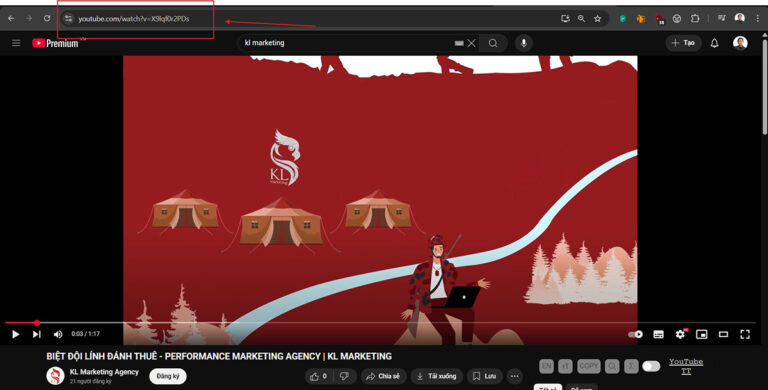Click the sigma Σ extension button
The height and width of the screenshot is (390, 768).
pyautogui.click(x=631, y=366)
